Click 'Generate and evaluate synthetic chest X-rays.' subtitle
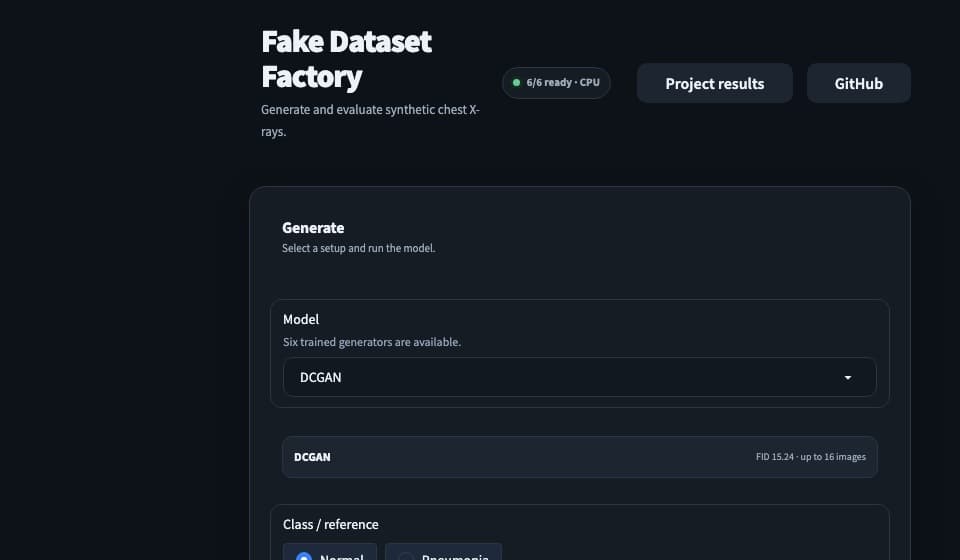 pos(370,121)
